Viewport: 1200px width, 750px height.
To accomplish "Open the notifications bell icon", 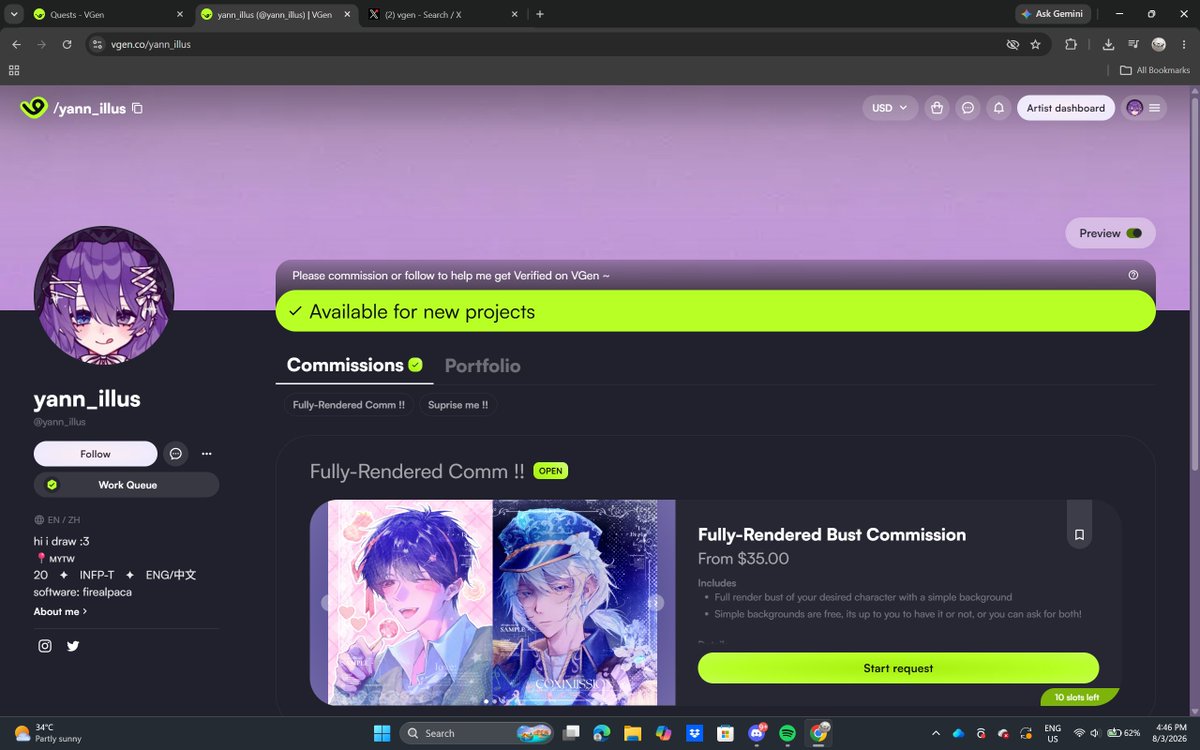I will tap(999, 108).
